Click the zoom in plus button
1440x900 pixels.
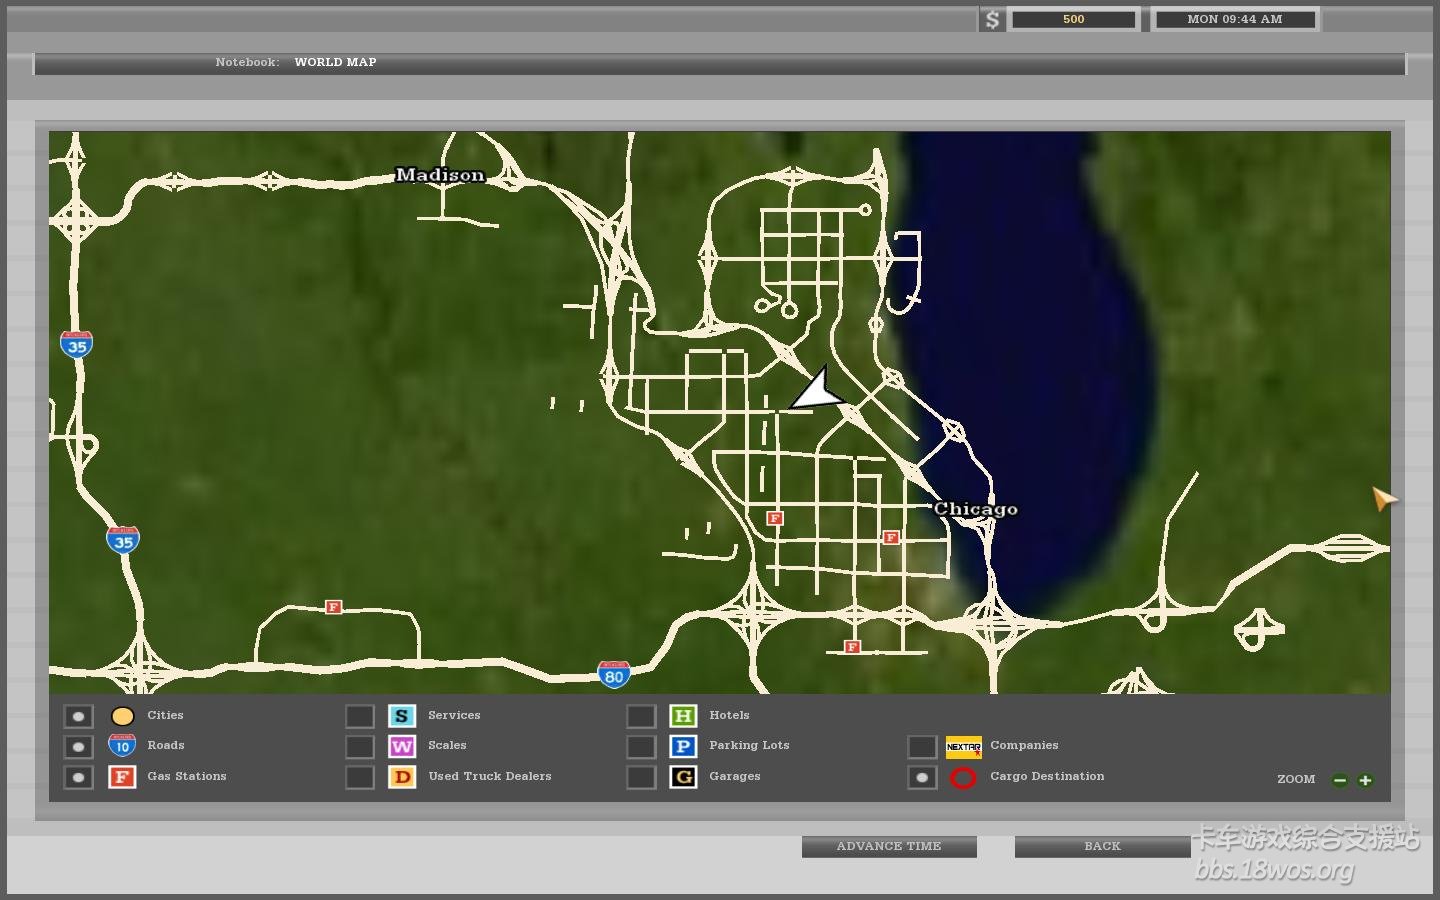(x=1365, y=780)
